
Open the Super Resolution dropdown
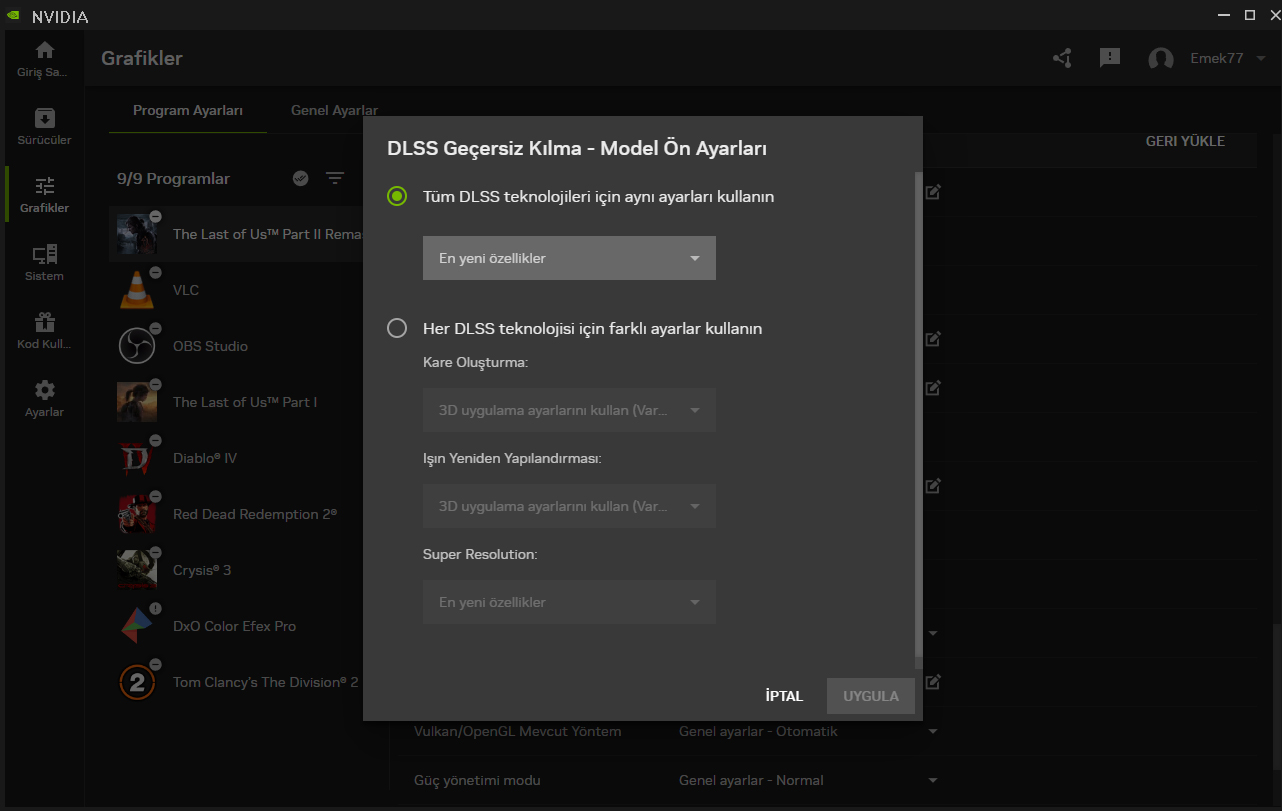tap(569, 602)
